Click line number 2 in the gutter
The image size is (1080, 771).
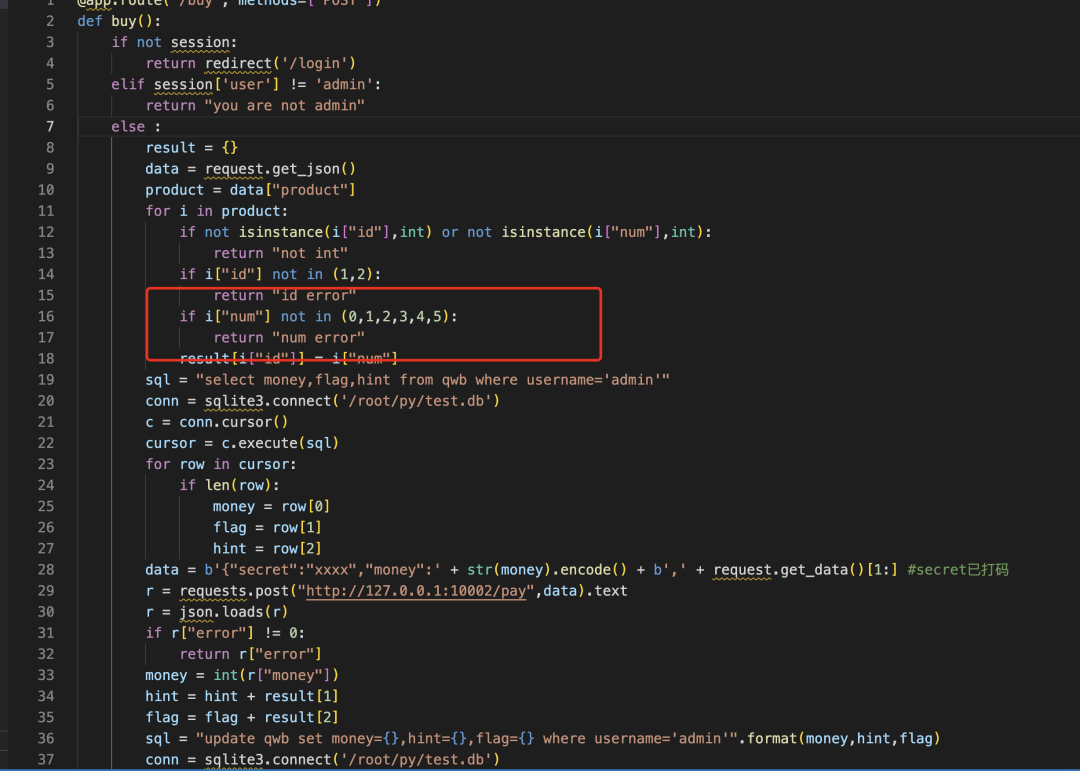[50, 21]
